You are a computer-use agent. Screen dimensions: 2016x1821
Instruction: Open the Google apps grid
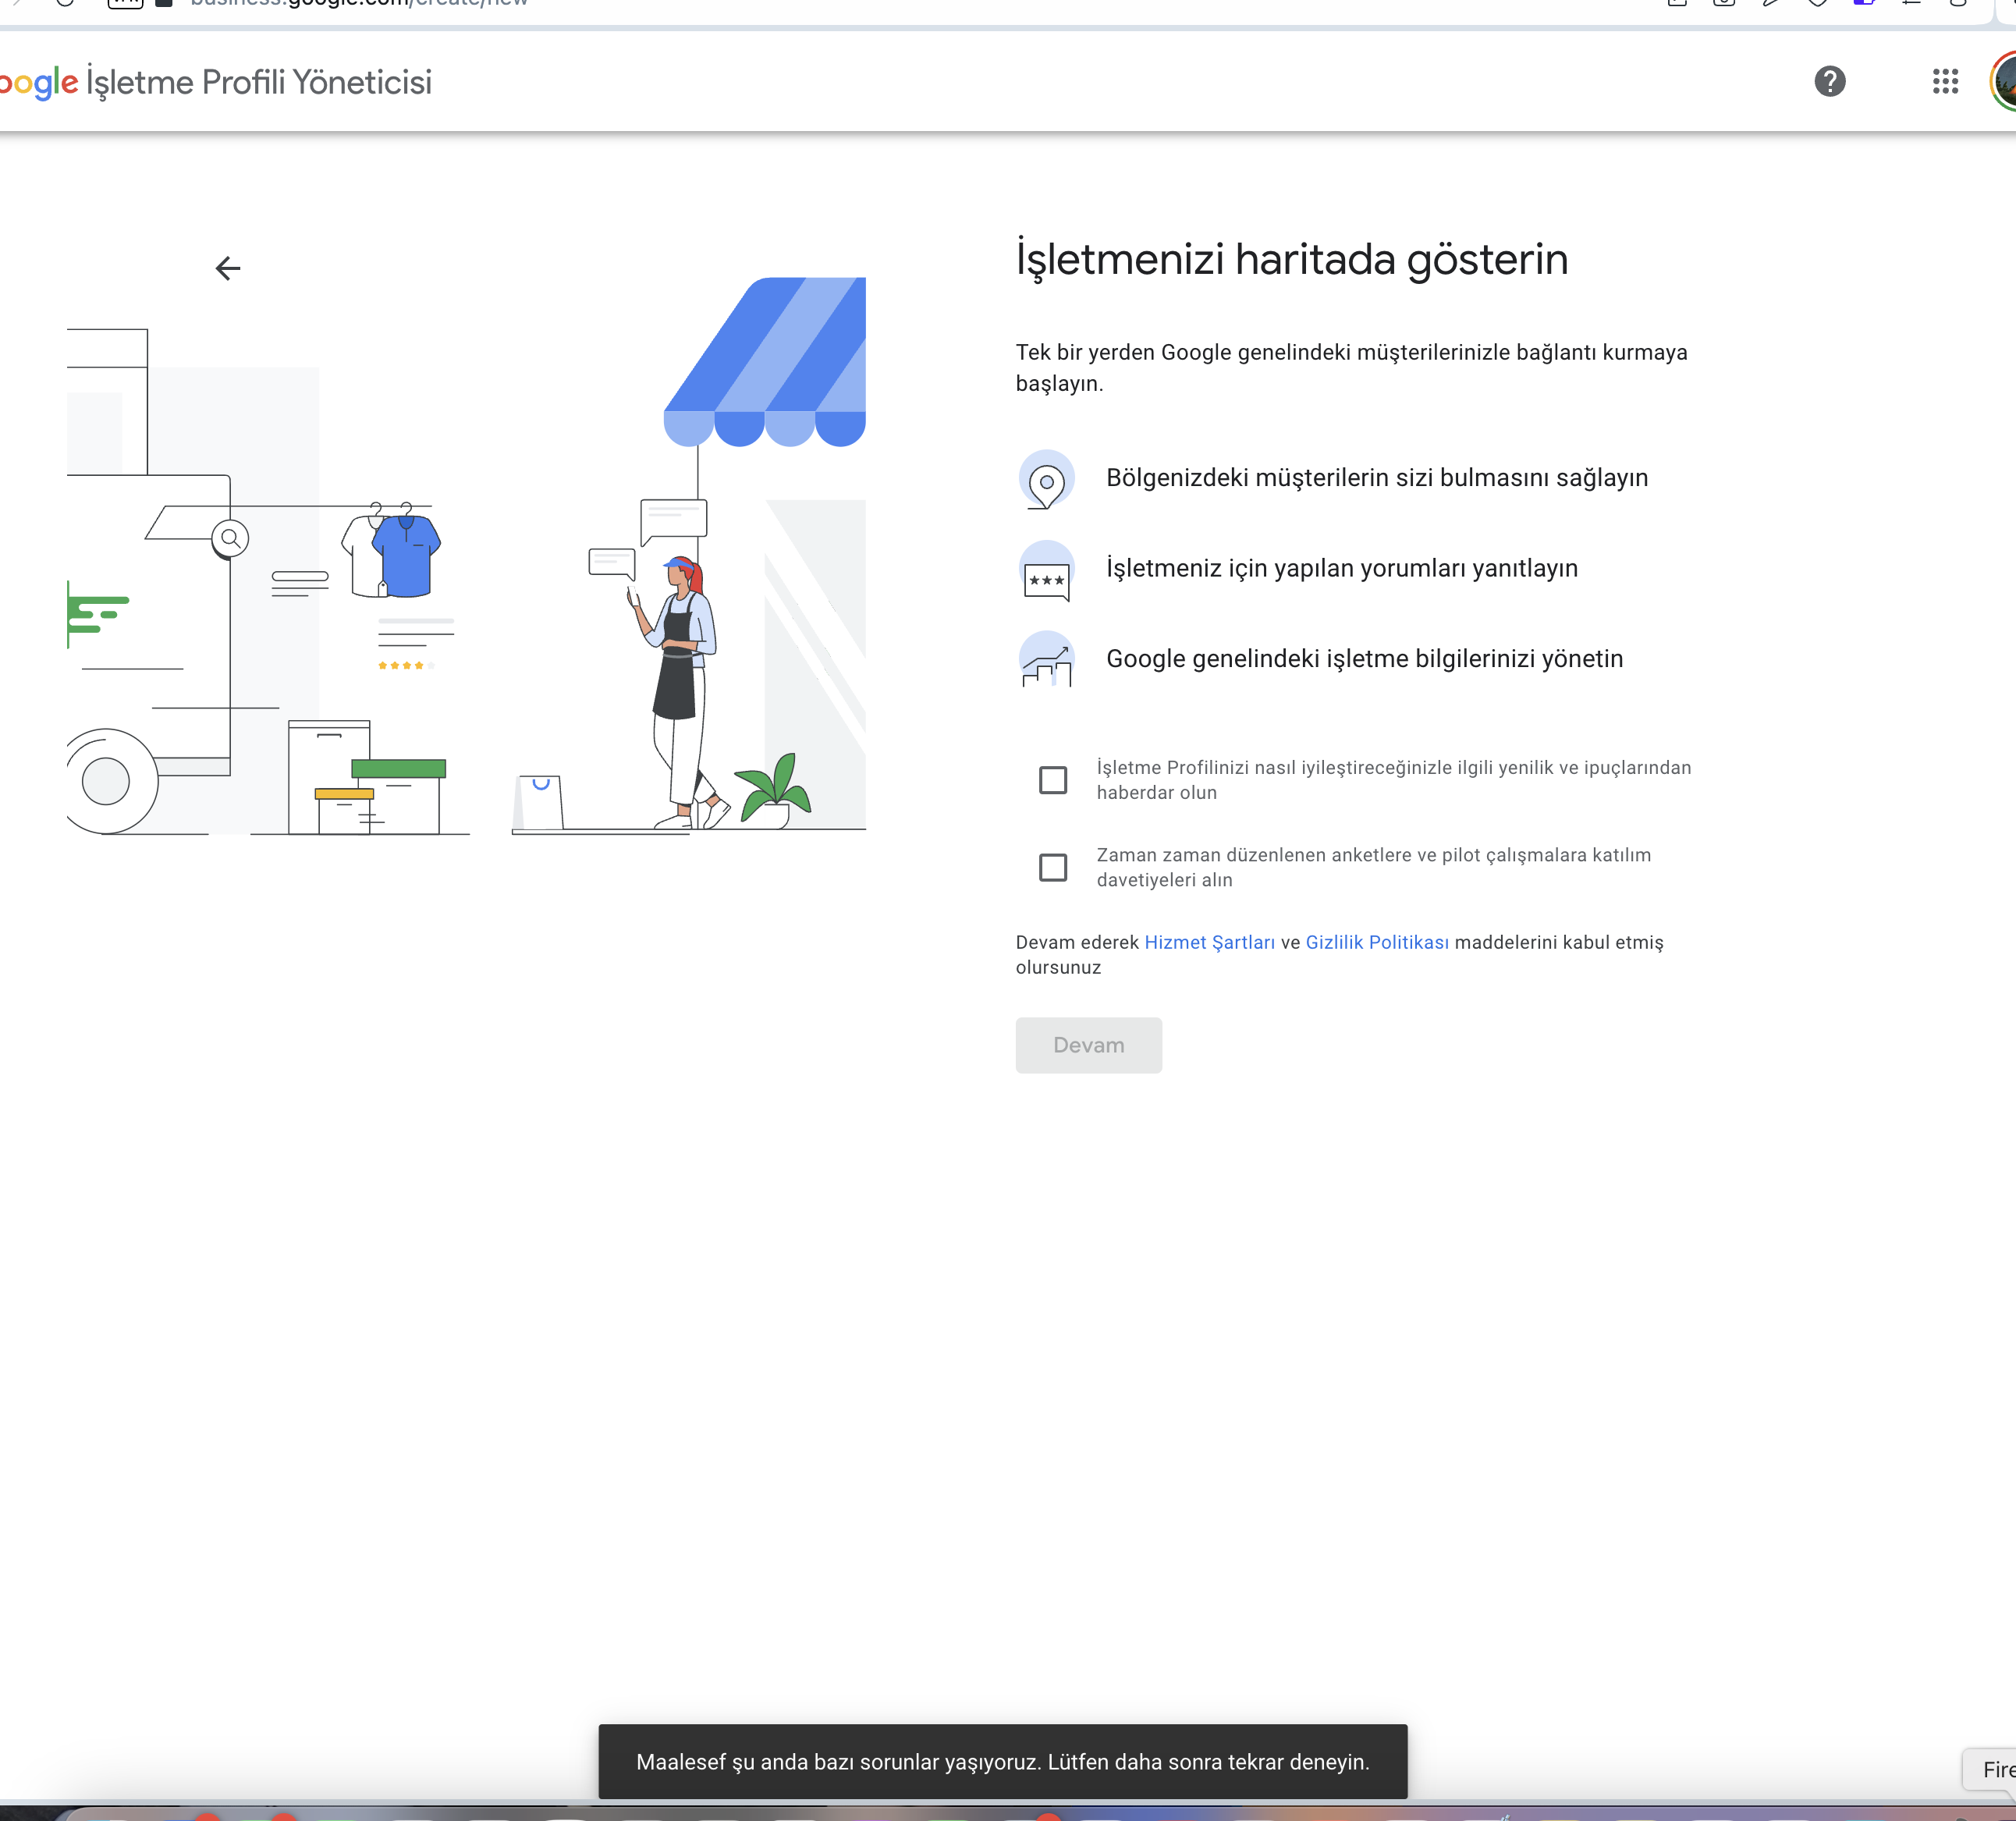click(1945, 81)
